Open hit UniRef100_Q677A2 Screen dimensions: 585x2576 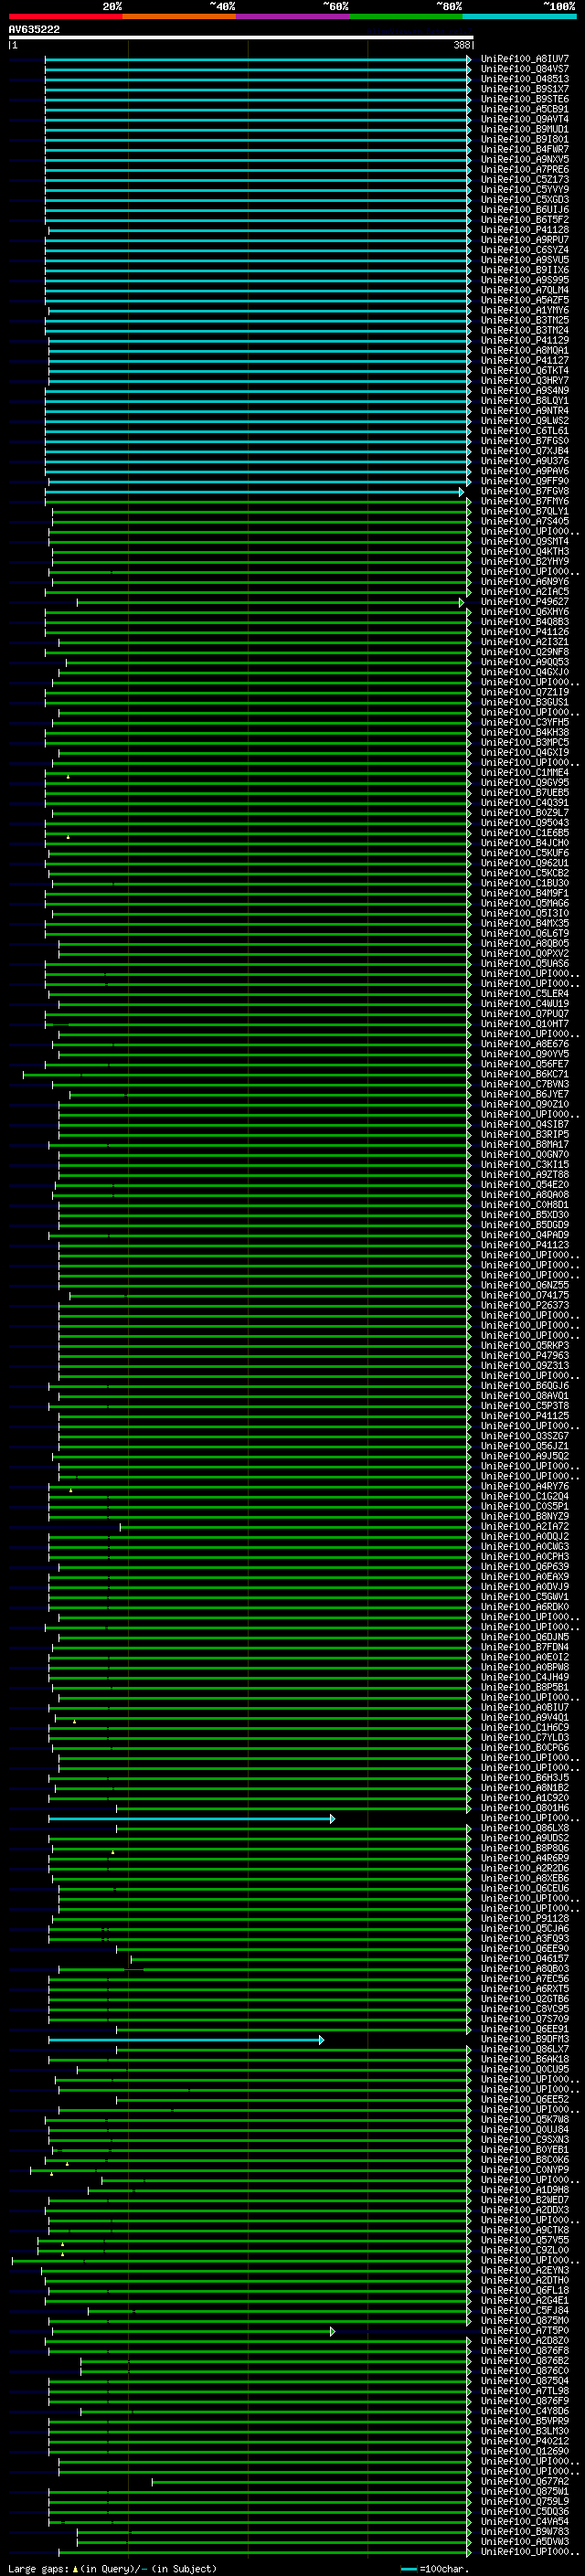(x=524, y=2480)
